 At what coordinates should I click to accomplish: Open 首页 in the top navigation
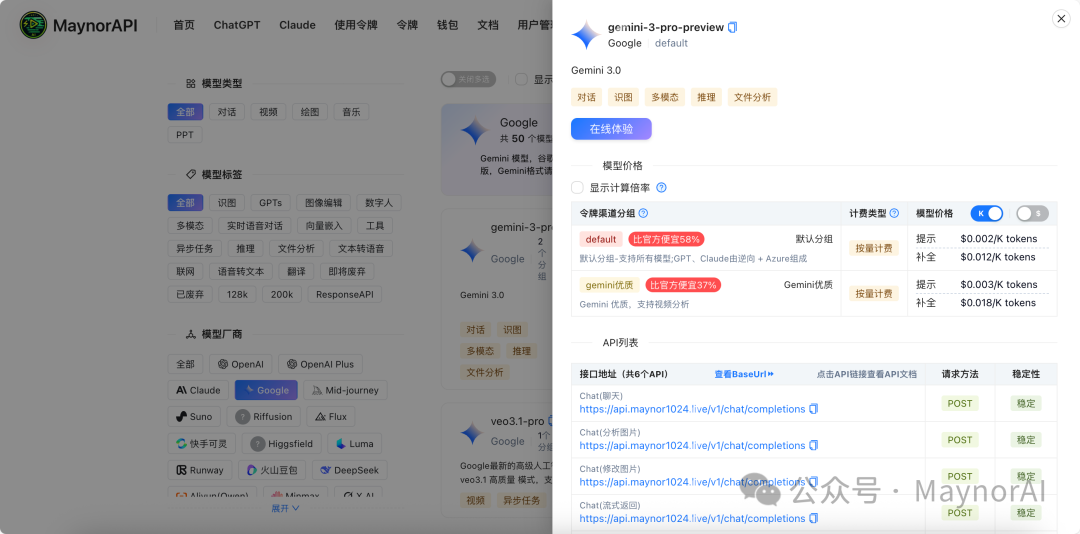pyautogui.click(x=184, y=25)
